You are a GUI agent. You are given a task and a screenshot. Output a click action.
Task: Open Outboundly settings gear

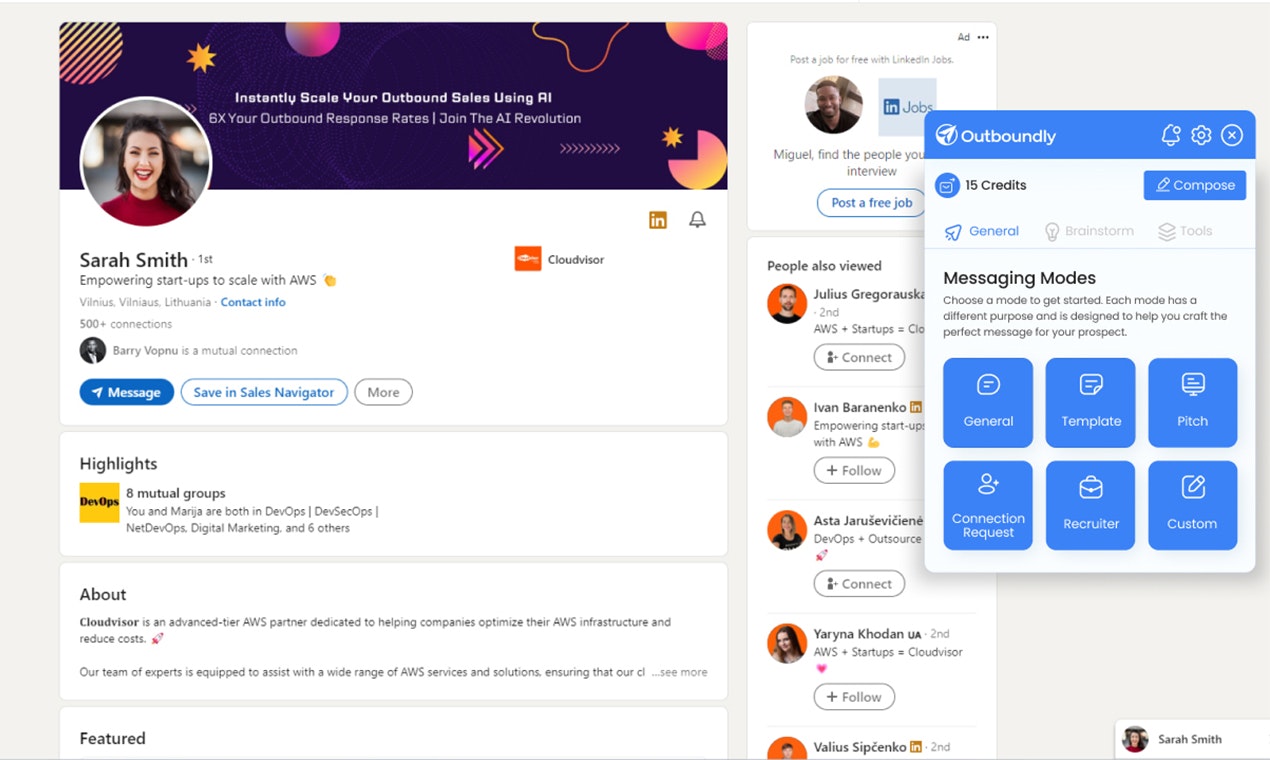(x=1201, y=135)
